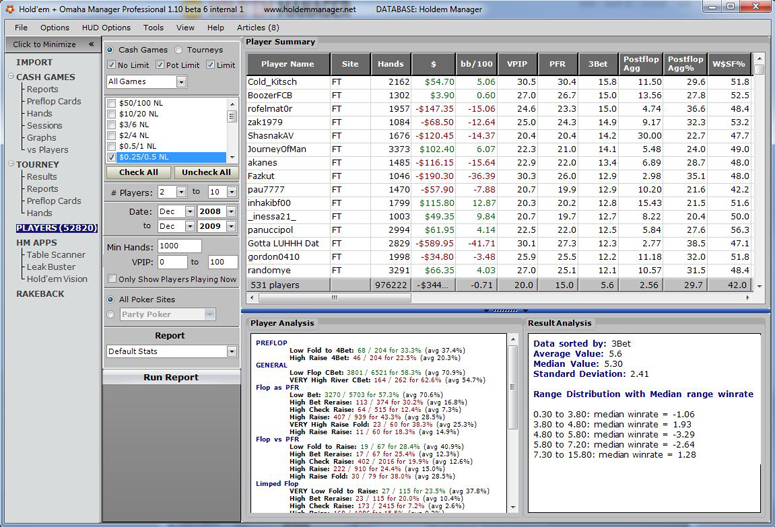Select PLAYERS (52820) in sidebar
Viewport: 775px width, 527px height.
[57, 228]
